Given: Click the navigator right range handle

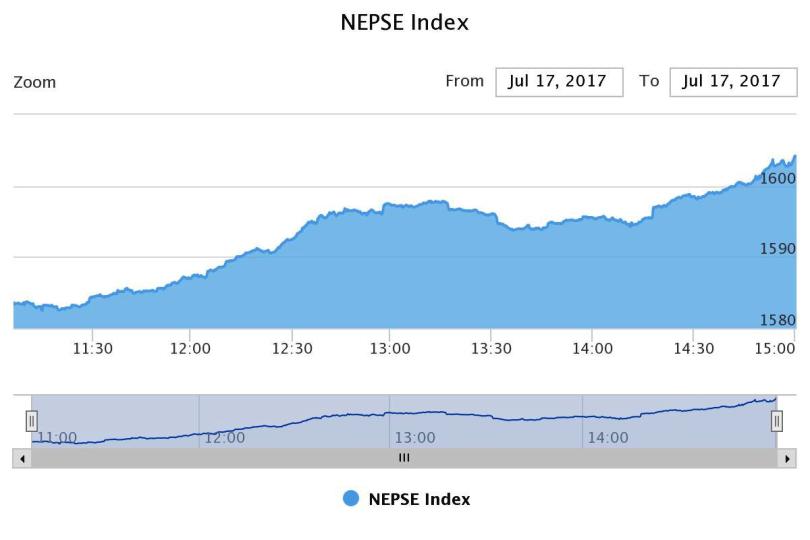Looking at the screenshot, I should 777,421.
